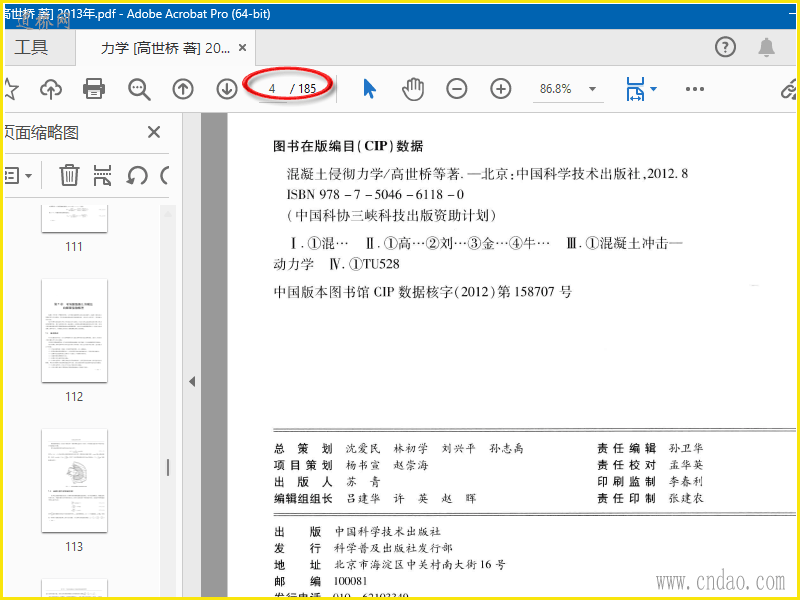Click the share link icon
800x600 pixels.
pos(790,89)
